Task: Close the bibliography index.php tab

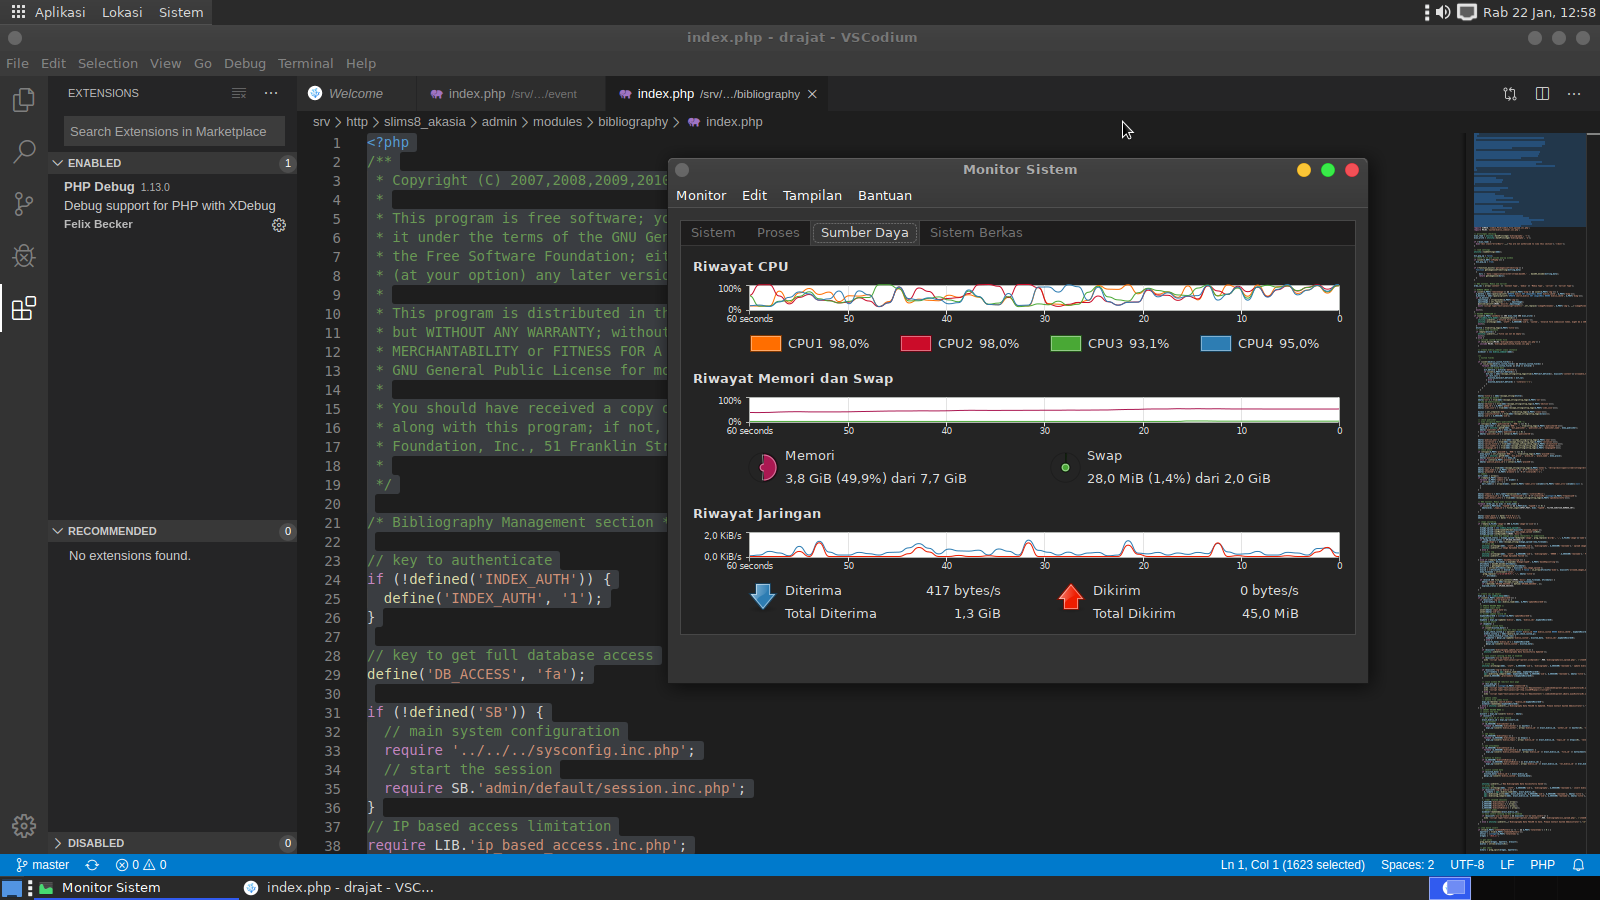Action: click(812, 94)
